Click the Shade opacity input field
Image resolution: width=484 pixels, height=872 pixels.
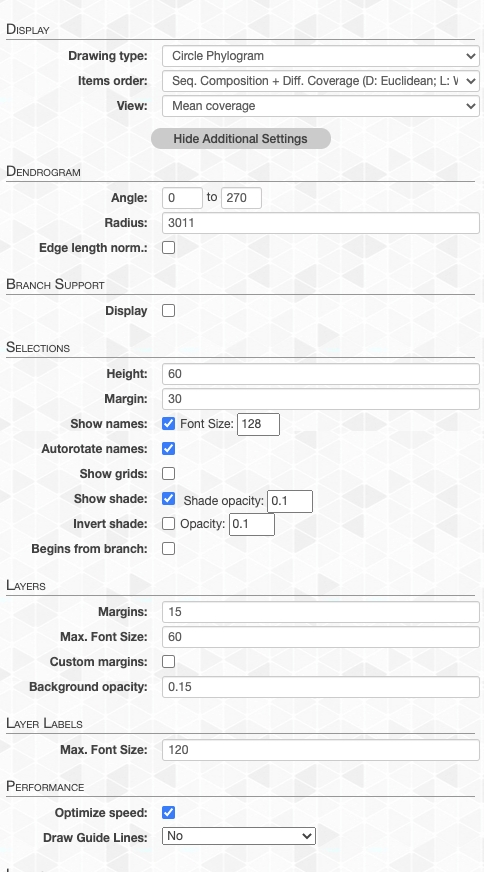(x=290, y=502)
